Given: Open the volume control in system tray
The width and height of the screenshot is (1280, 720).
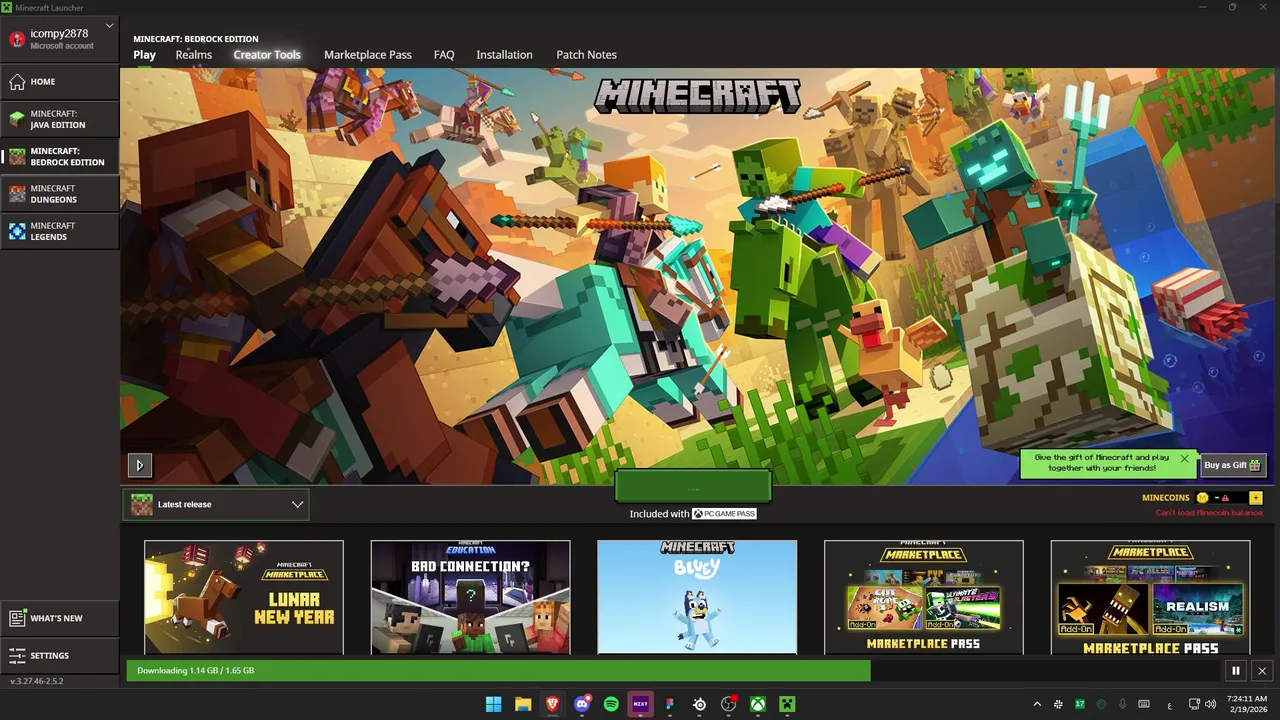Looking at the screenshot, I should [1211, 705].
